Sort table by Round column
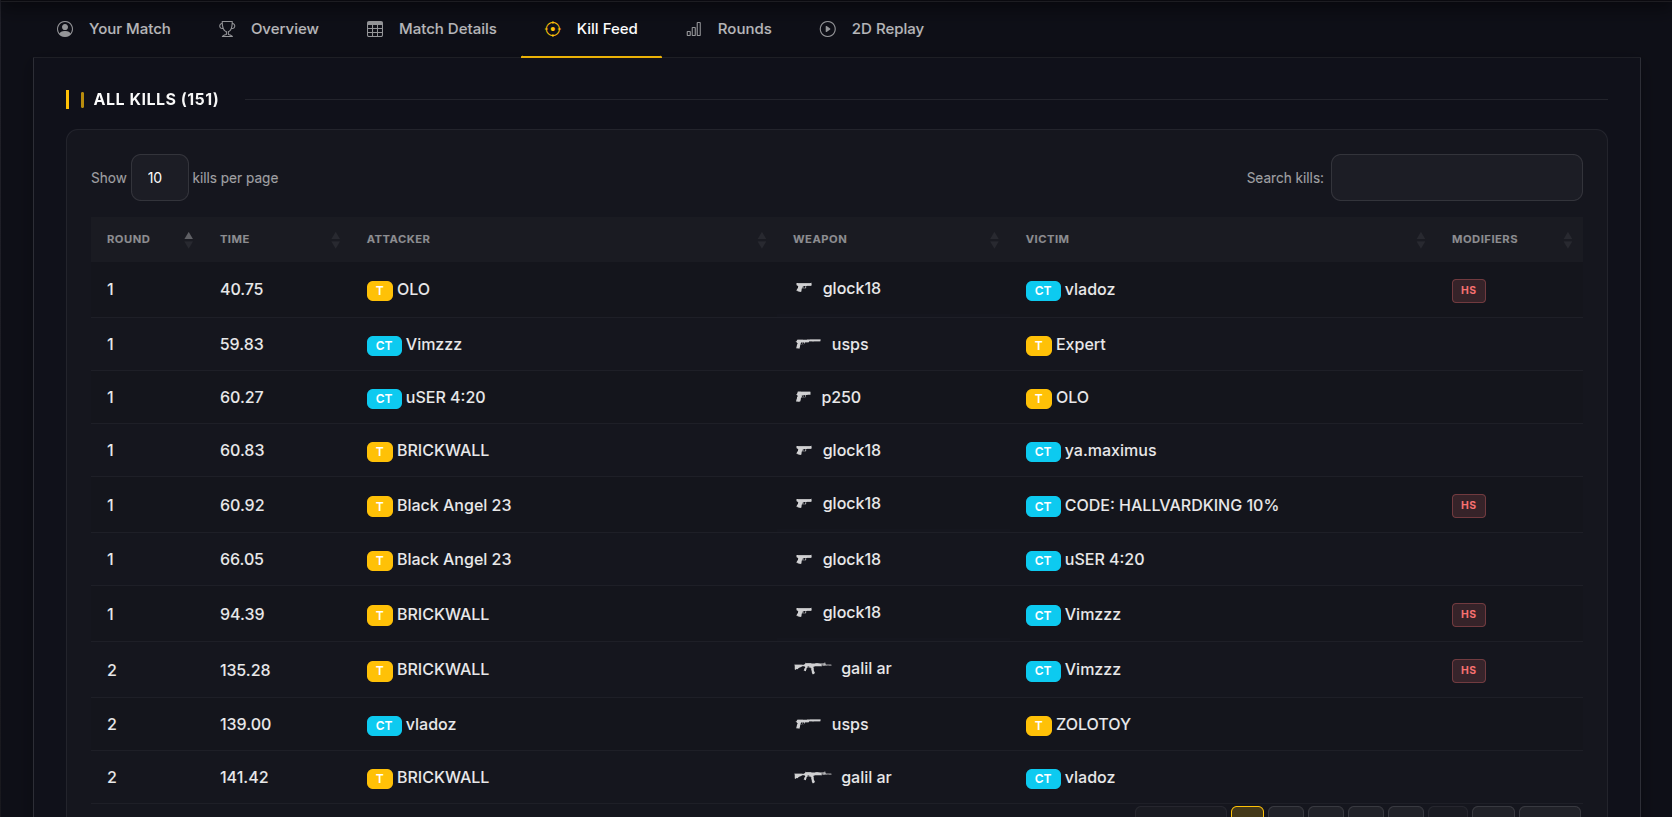1672x817 pixels. click(x=149, y=239)
